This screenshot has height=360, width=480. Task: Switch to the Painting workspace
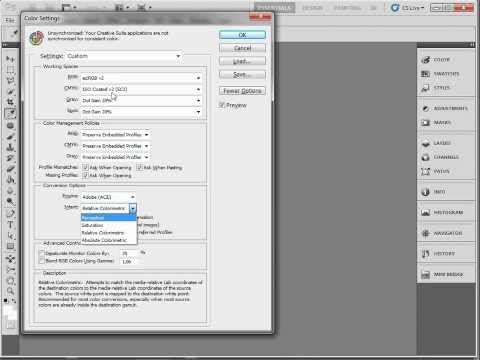(x=347, y=8)
